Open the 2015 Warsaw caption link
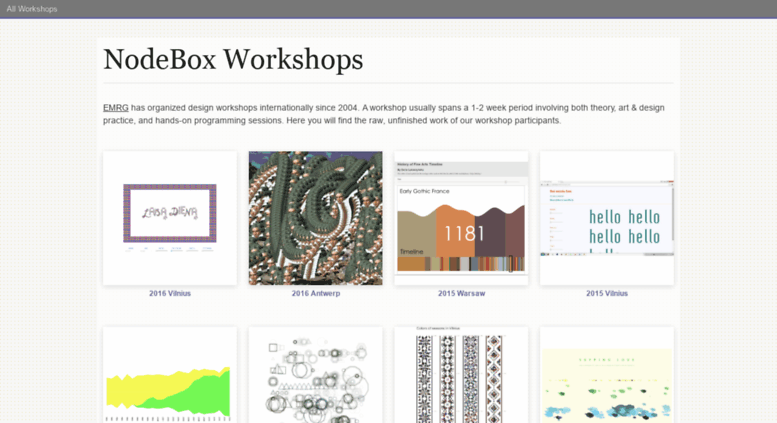The width and height of the screenshot is (777, 423). (x=461, y=293)
